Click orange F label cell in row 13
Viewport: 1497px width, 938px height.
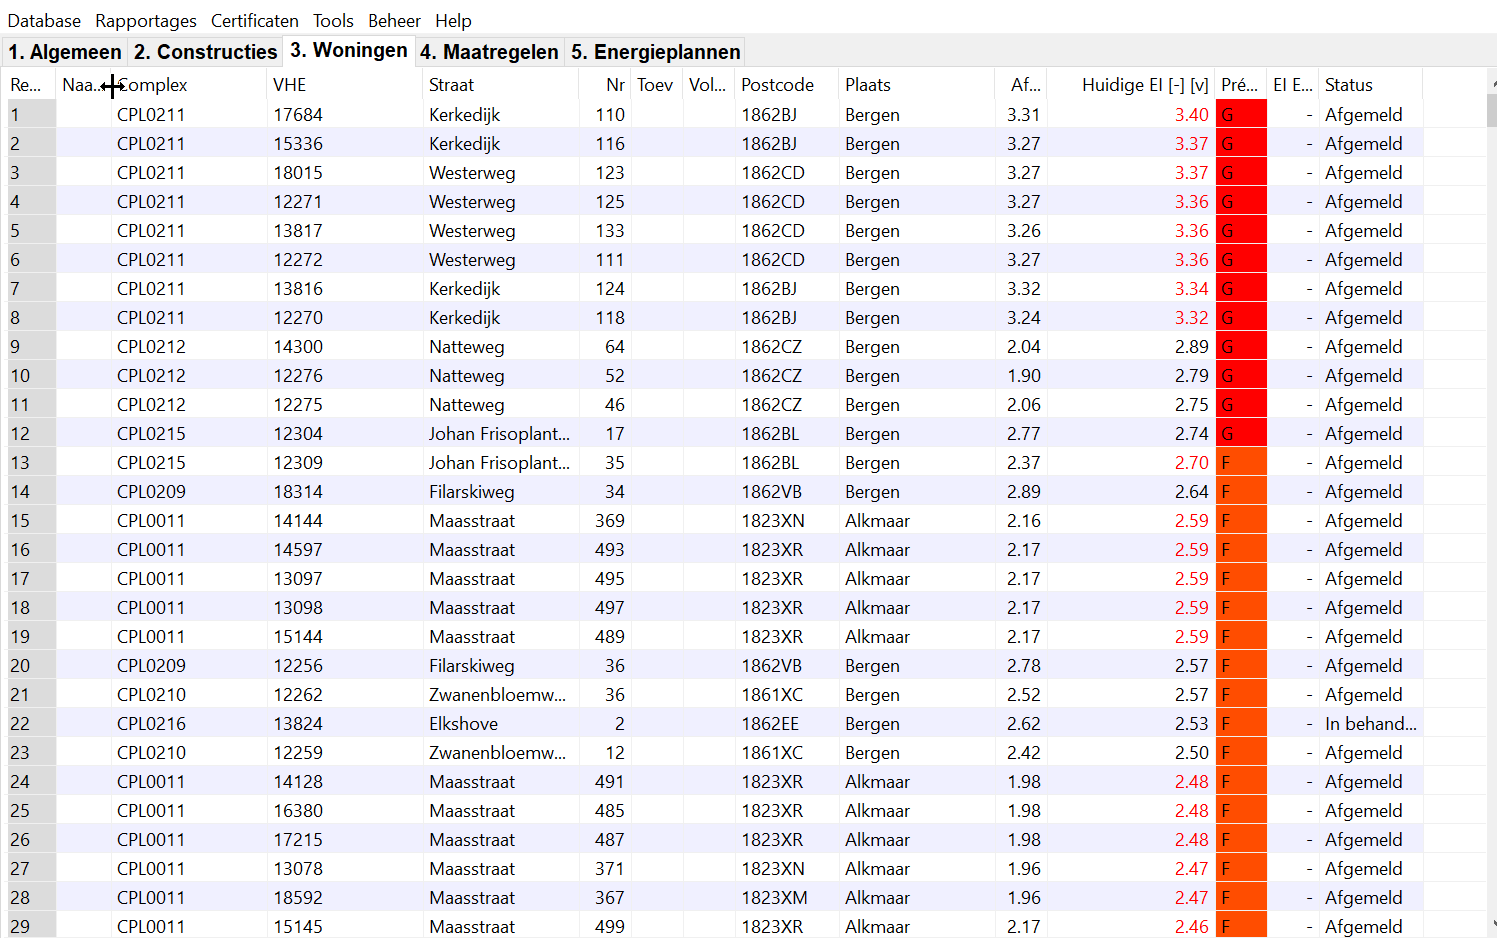tap(1241, 462)
